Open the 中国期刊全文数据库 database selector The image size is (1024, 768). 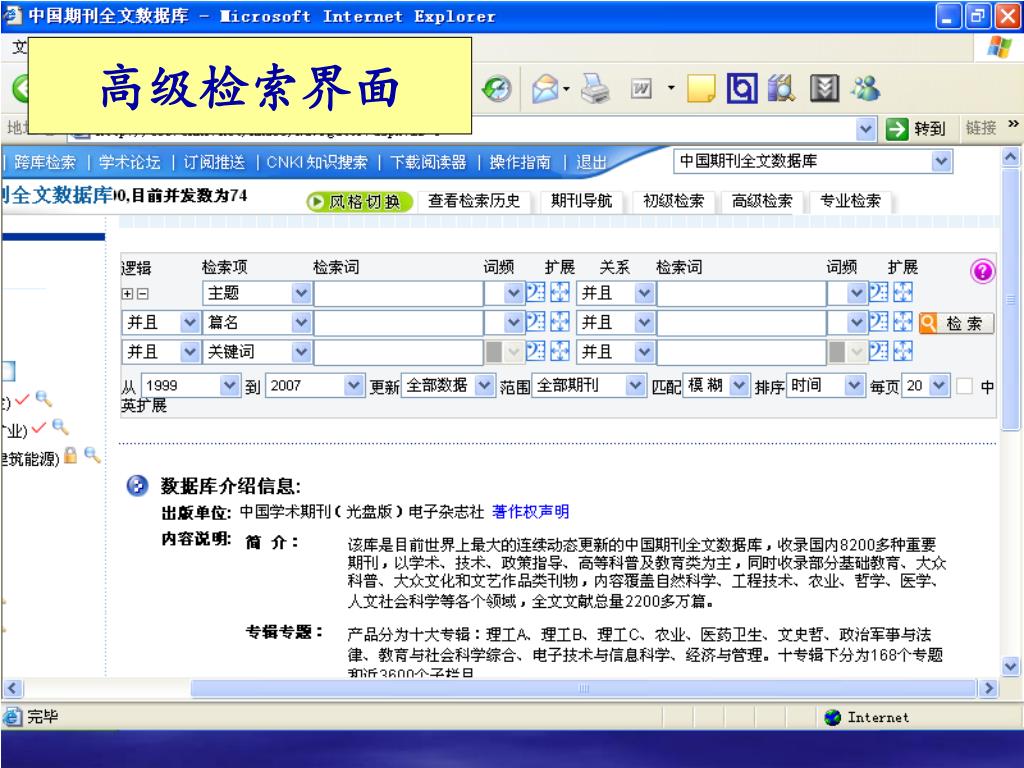pos(812,161)
